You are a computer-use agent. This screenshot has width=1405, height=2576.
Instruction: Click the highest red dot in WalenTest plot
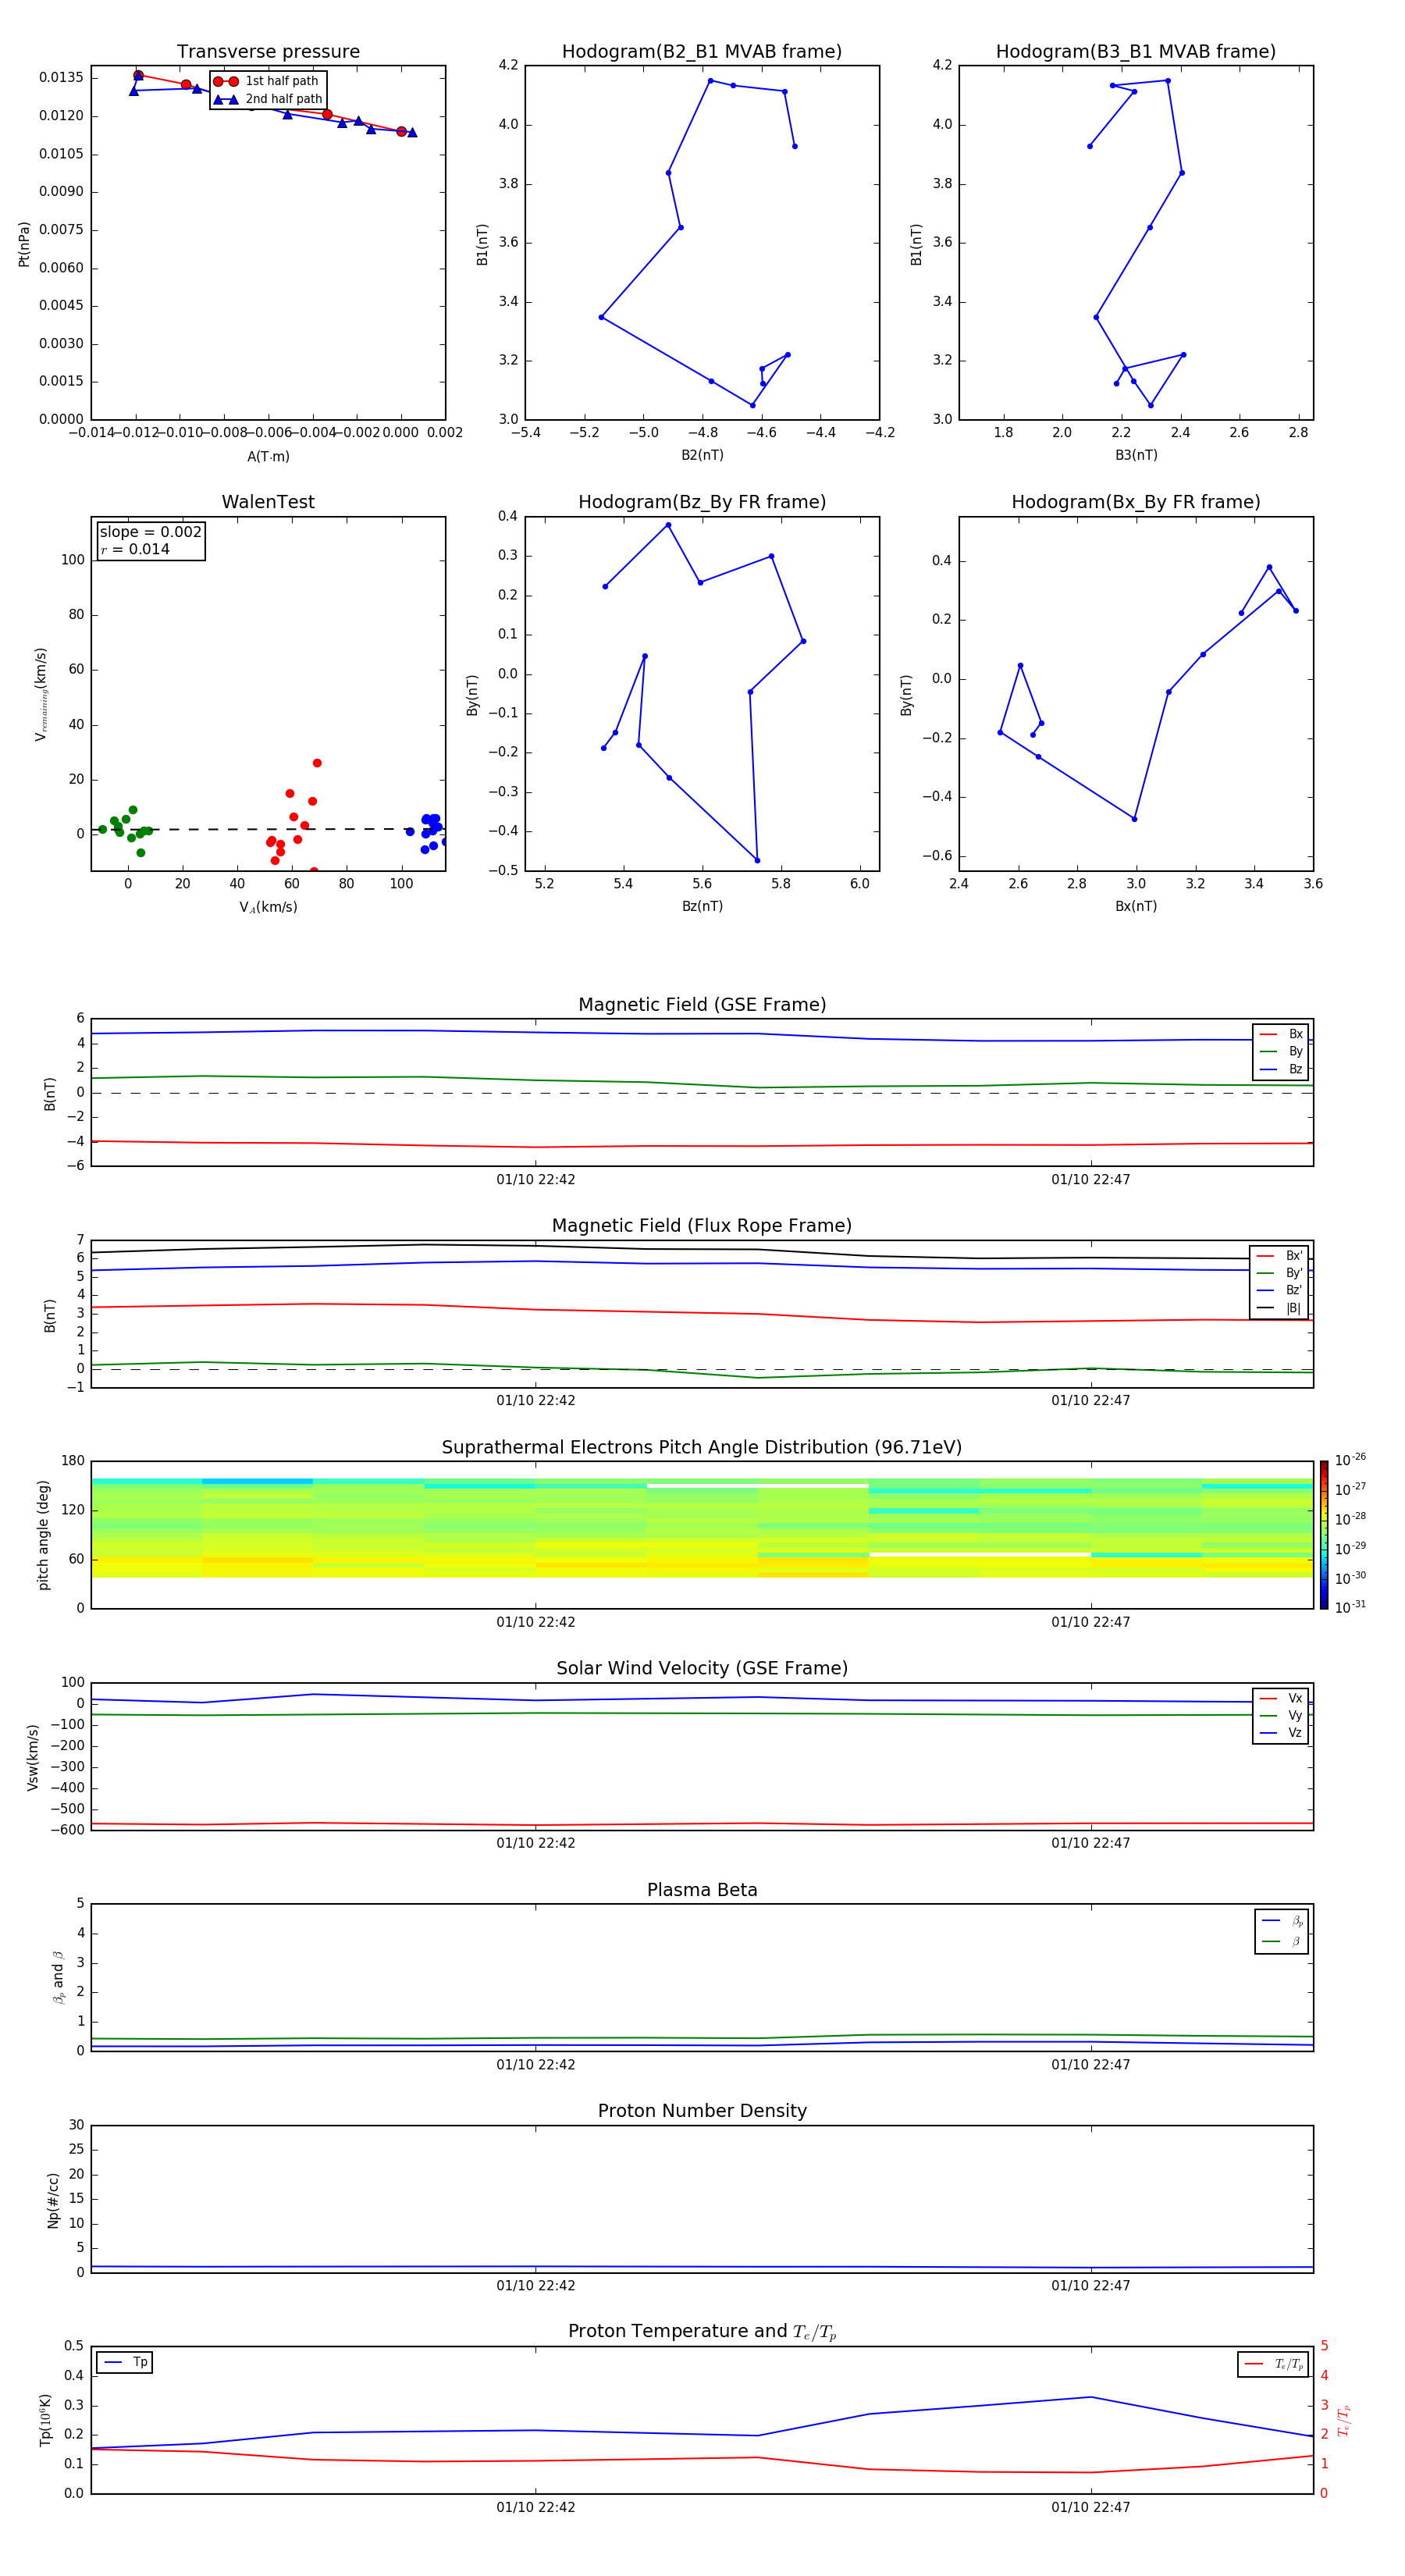click(317, 763)
